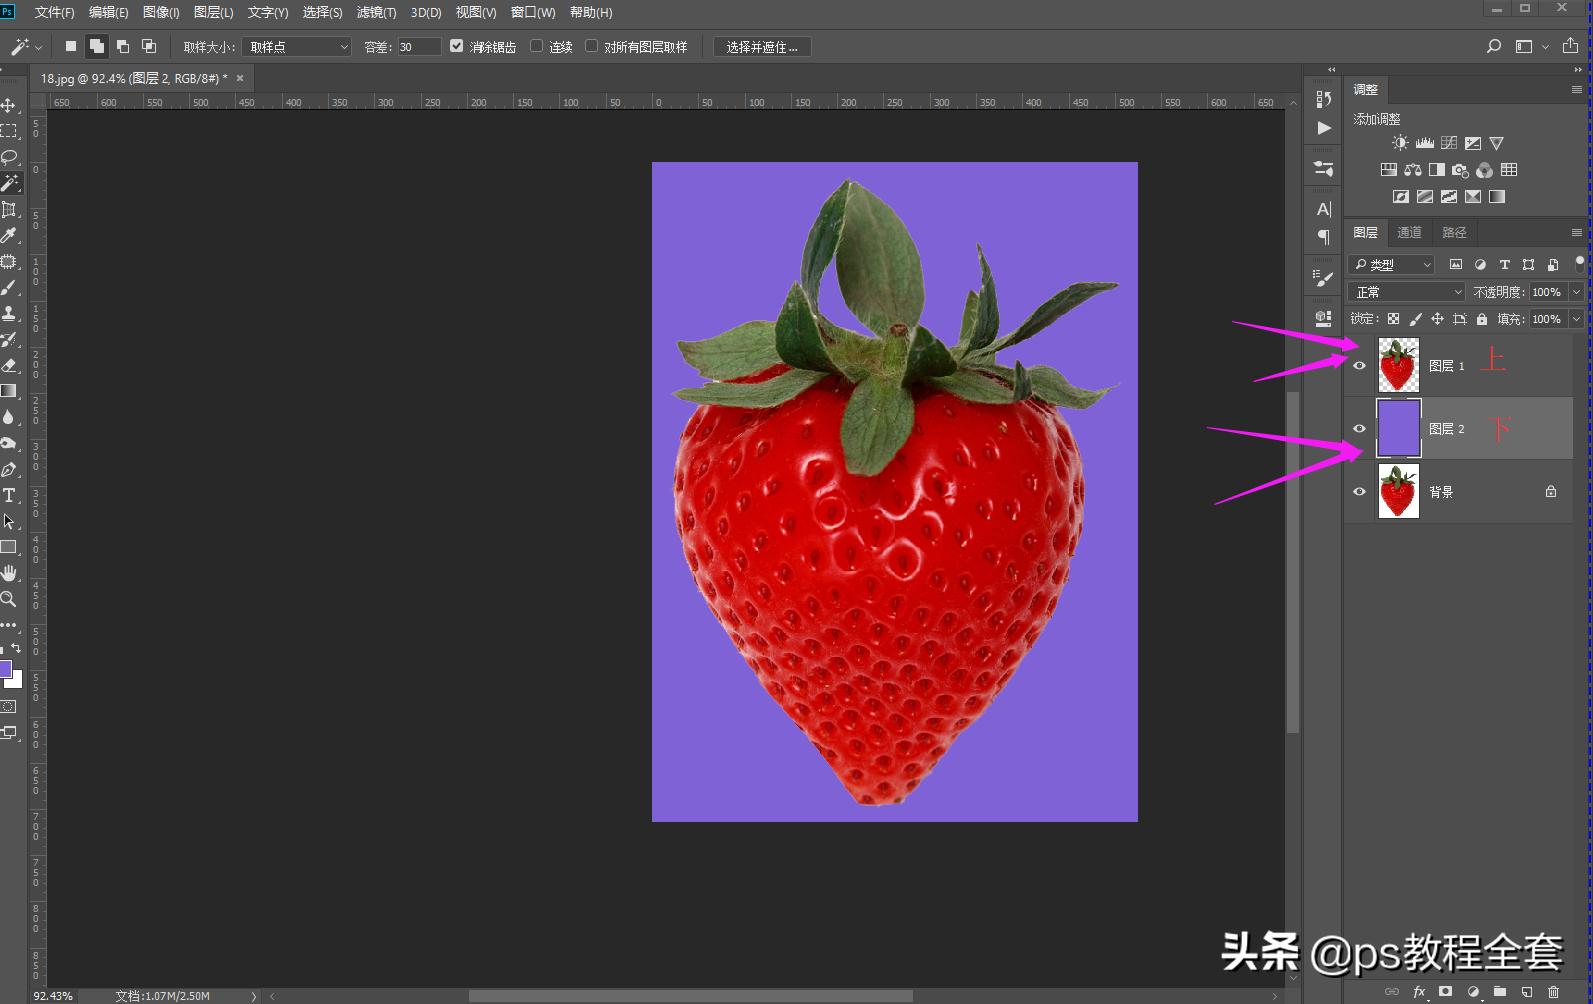Add a Brightness/Contrast adjustment
This screenshot has width=1593, height=1004.
pyautogui.click(x=1400, y=143)
